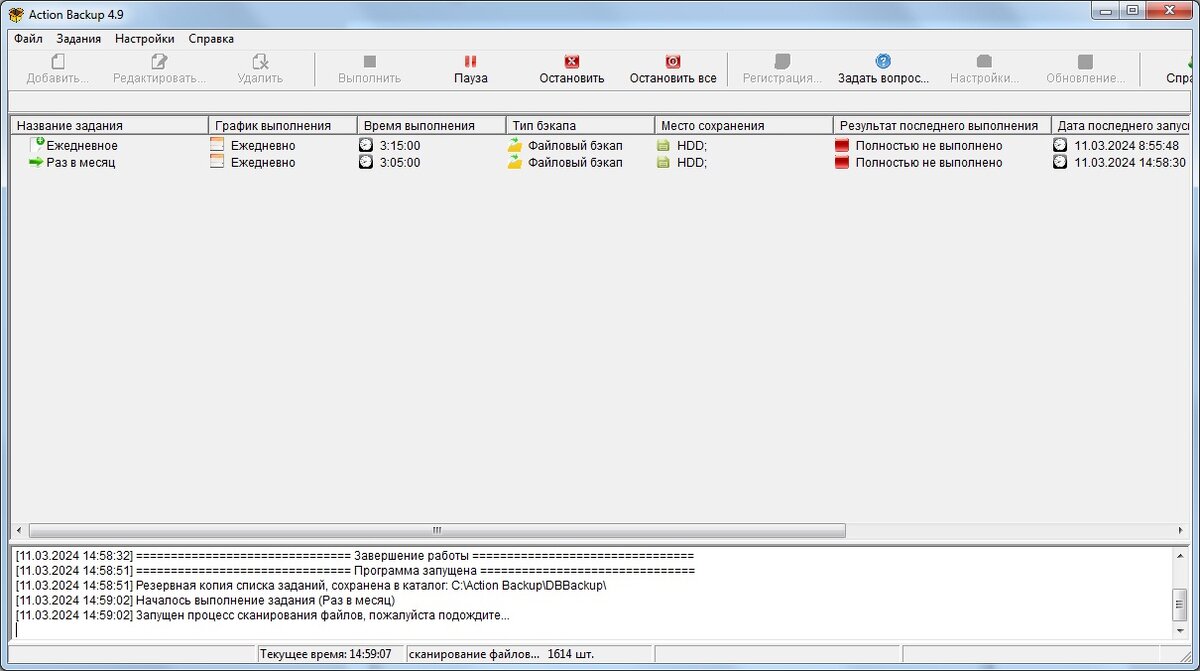Select the Ежедневное task row
The height and width of the screenshot is (671, 1200).
click(x=600, y=145)
